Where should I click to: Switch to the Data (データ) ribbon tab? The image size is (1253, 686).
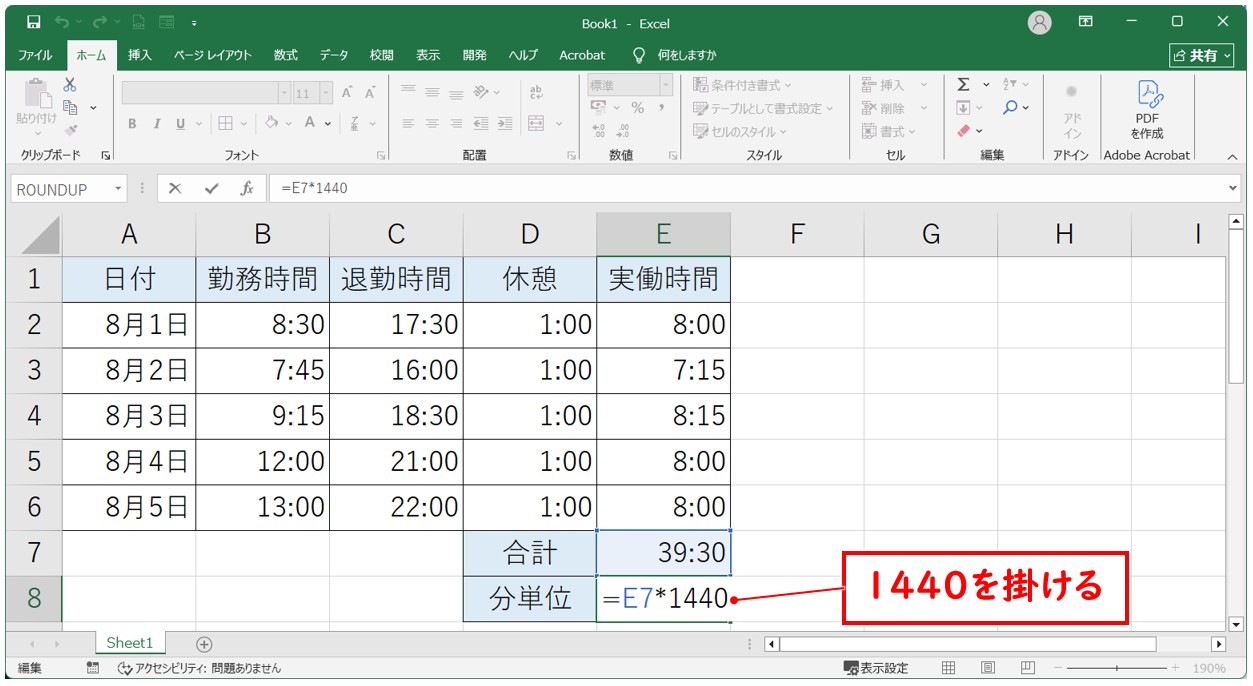pyautogui.click(x=334, y=55)
